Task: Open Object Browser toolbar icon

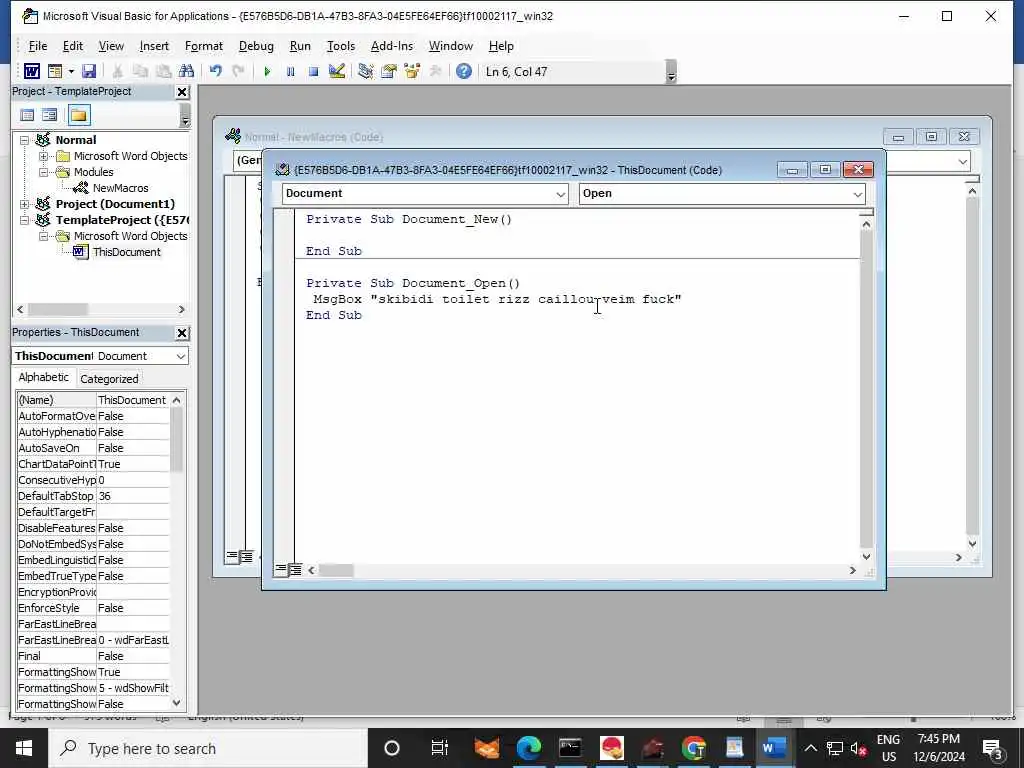Action: 412,71
